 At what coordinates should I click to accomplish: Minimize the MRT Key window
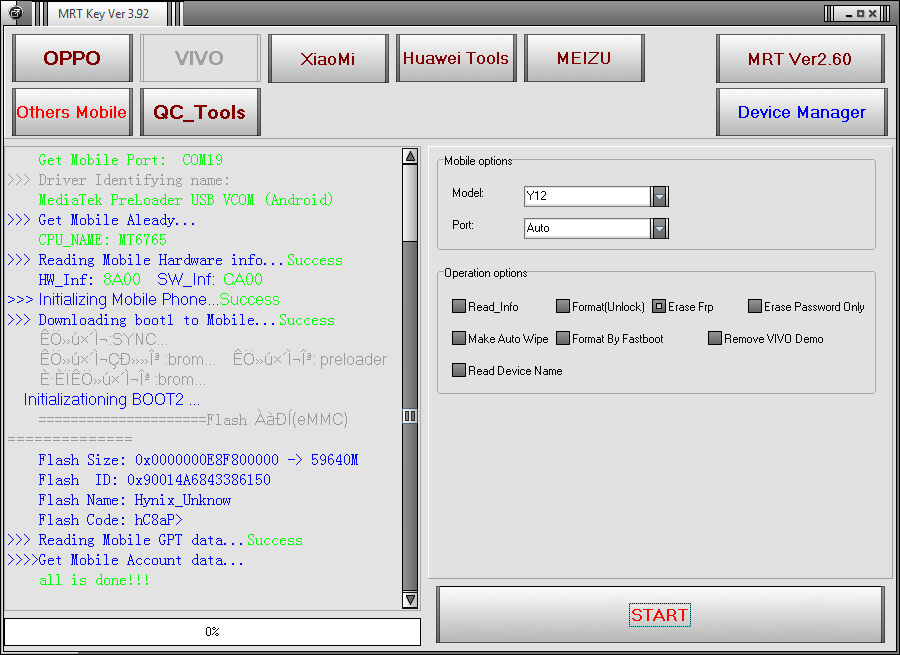click(849, 14)
